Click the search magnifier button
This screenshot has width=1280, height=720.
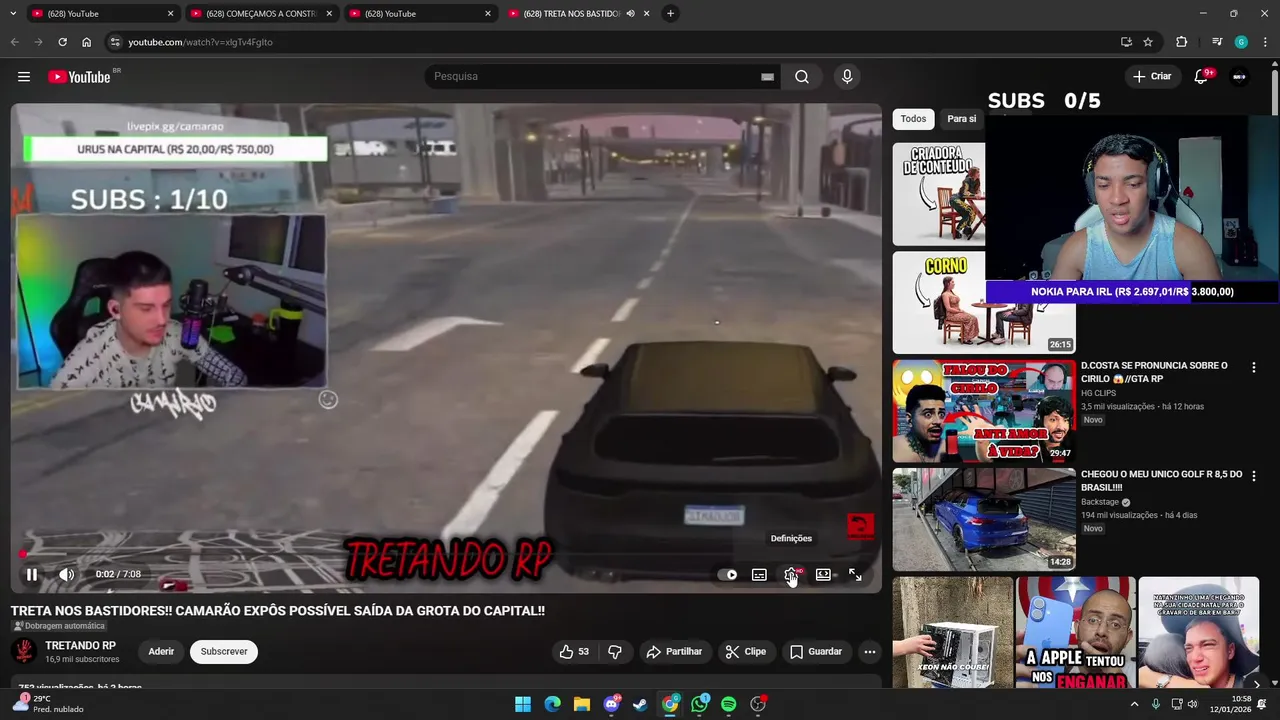pos(802,77)
